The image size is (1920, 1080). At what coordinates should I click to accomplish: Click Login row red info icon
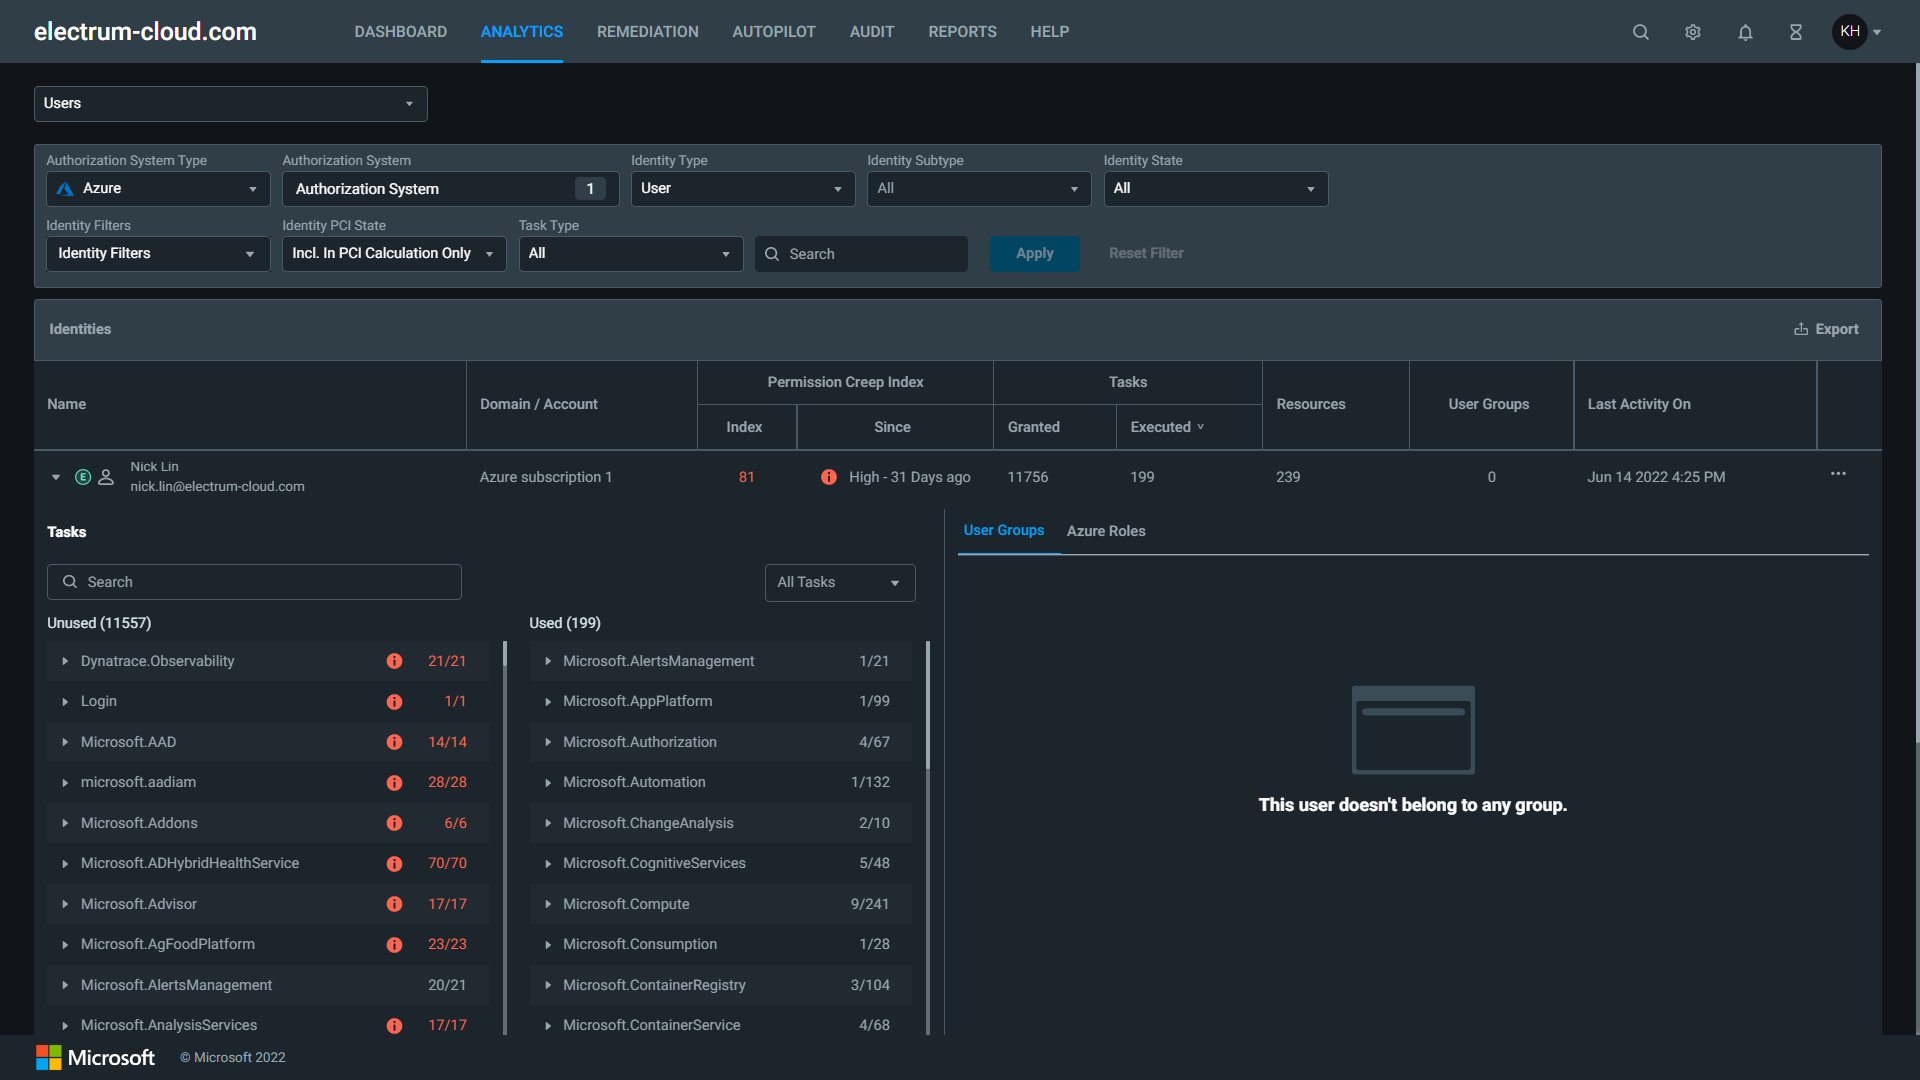[x=395, y=702]
